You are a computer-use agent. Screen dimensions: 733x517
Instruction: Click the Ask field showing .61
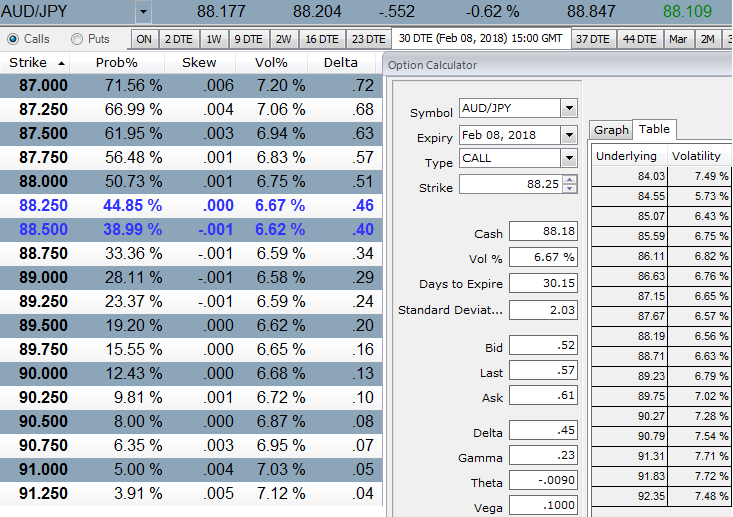pyautogui.click(x=543, y=395)
